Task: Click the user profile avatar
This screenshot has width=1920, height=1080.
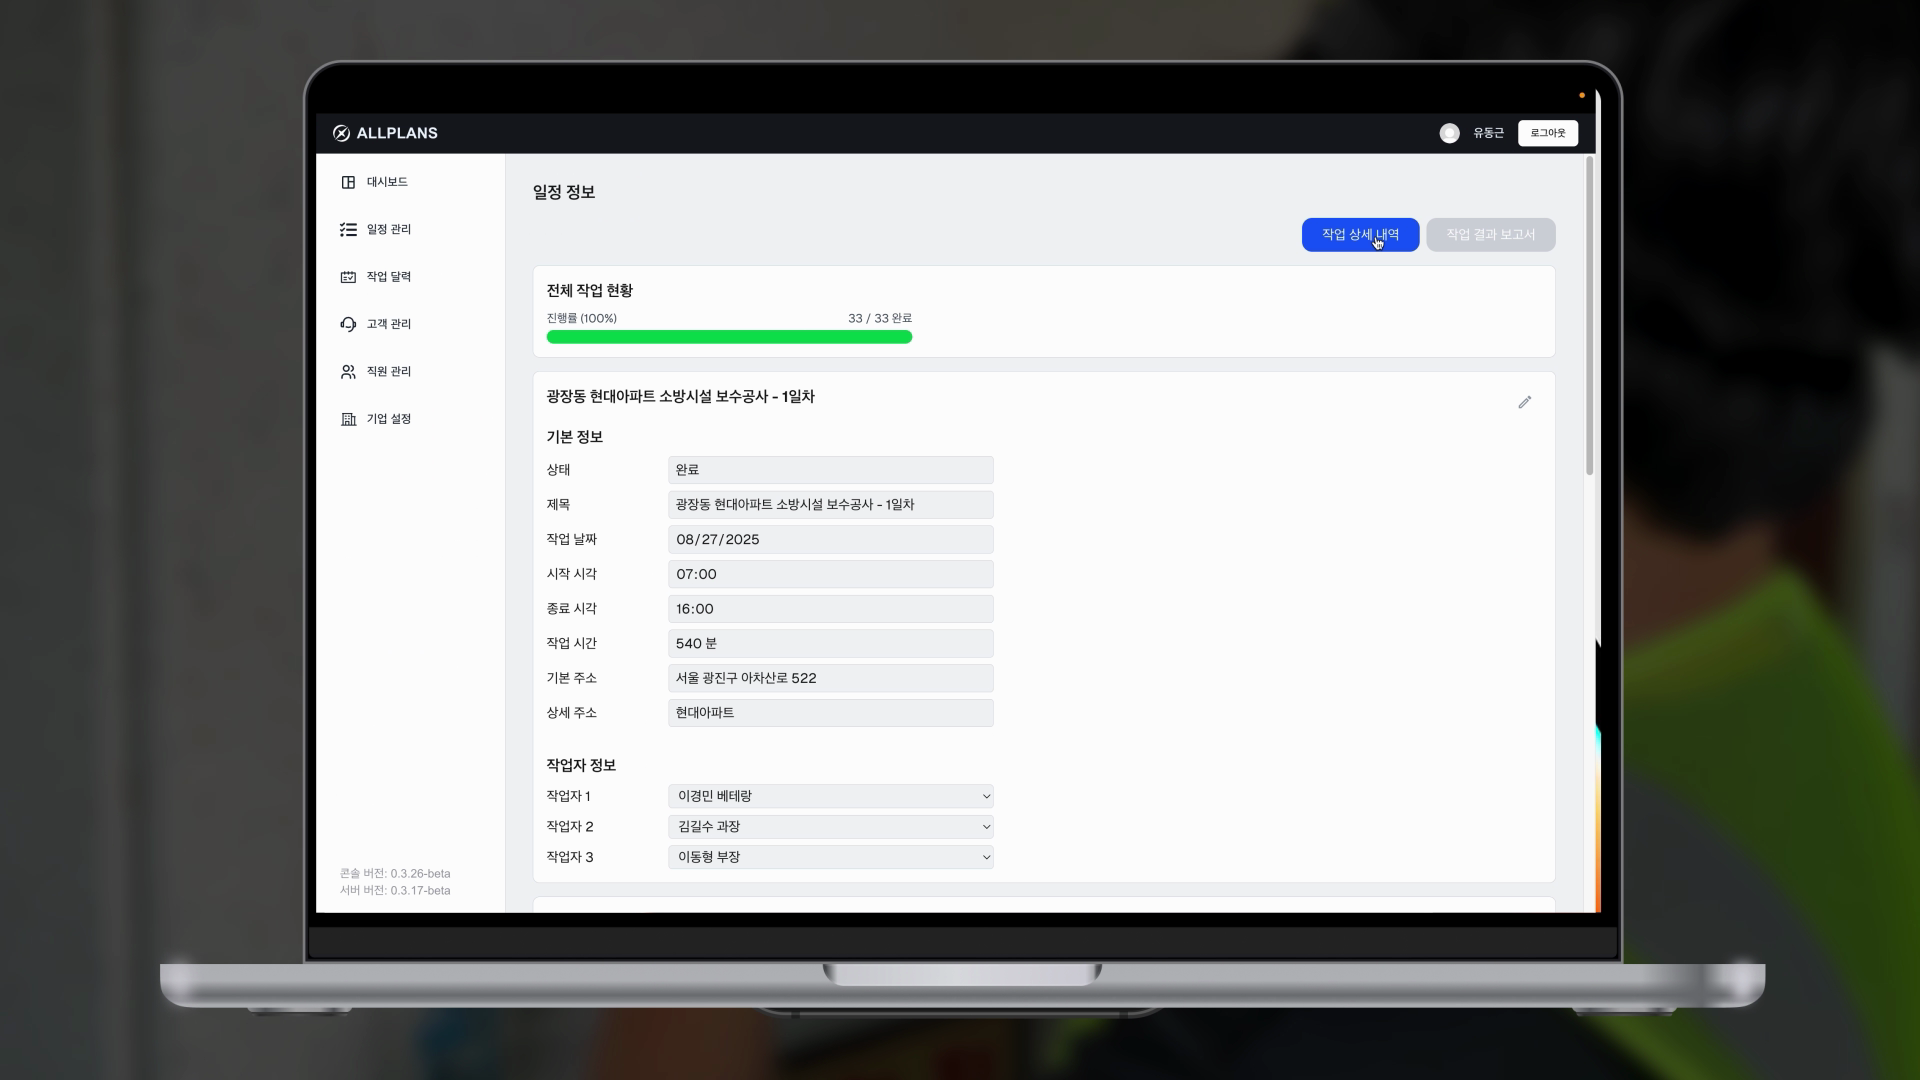Action: (x=1449, y=133)
